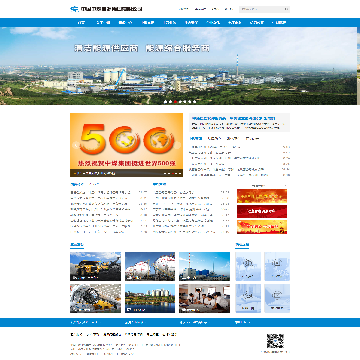
Task: Click the QR code in the footer
Action: tap(275, 341)
